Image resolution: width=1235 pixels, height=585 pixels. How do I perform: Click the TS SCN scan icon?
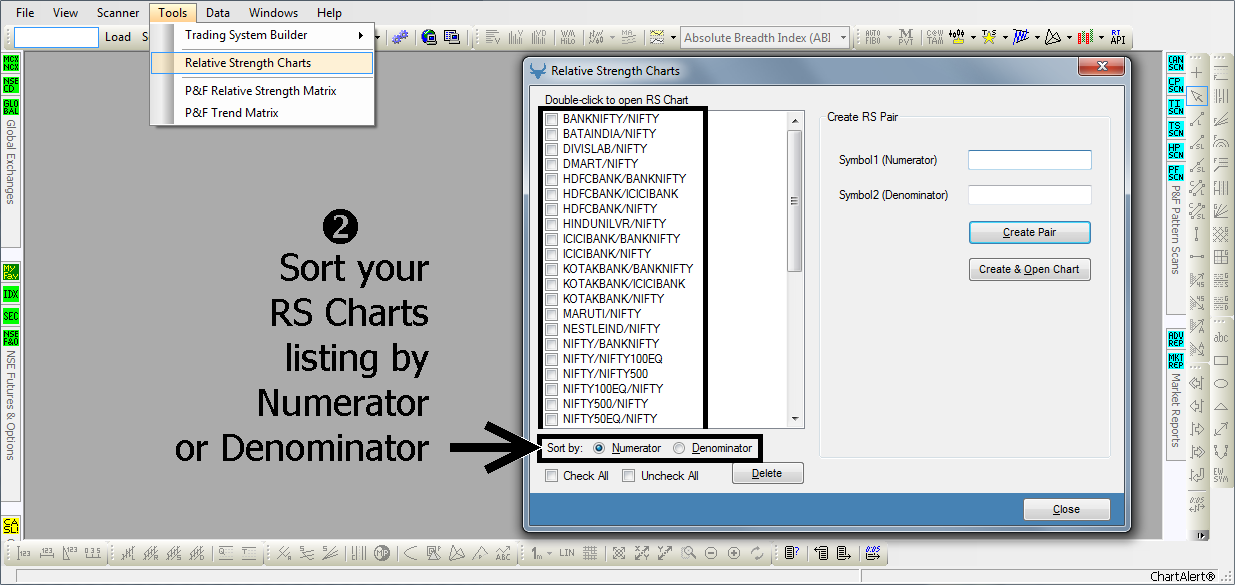1176,128
